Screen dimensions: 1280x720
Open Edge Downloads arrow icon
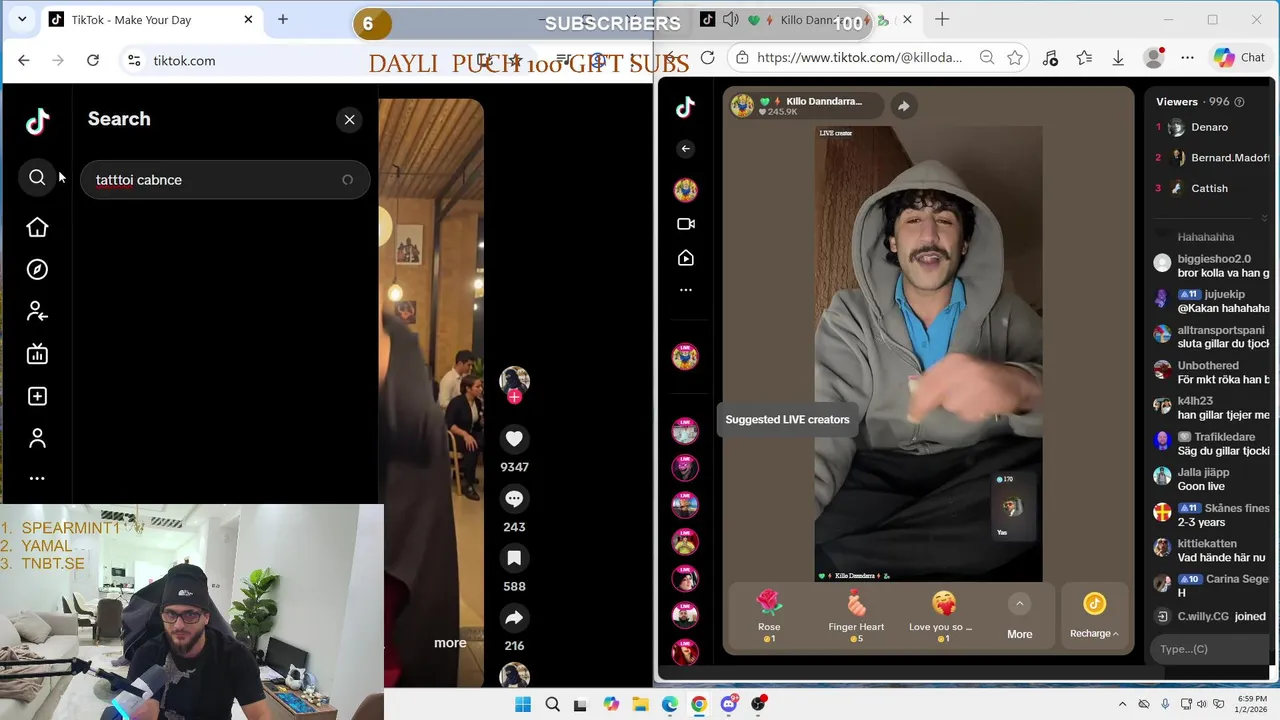pos(1118,58)
